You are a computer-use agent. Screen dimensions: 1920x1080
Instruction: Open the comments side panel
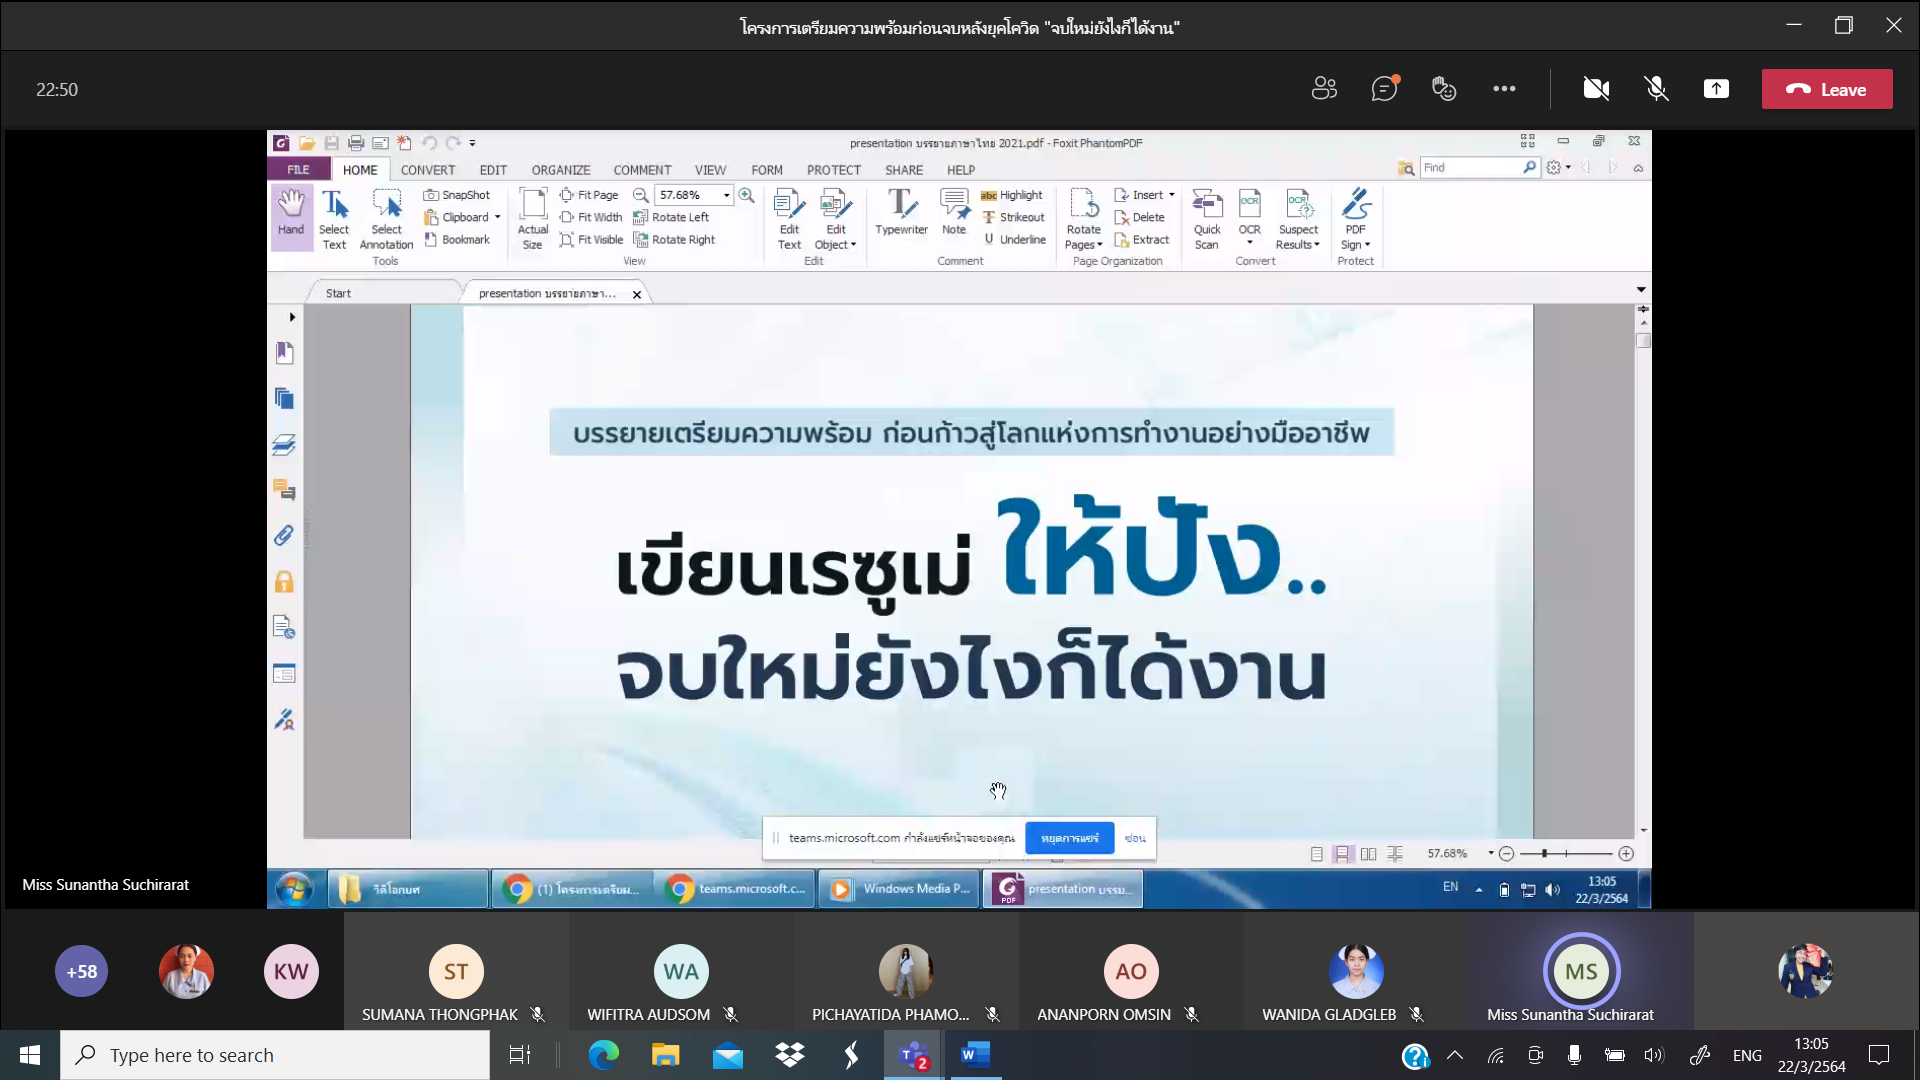click(284, 490)
